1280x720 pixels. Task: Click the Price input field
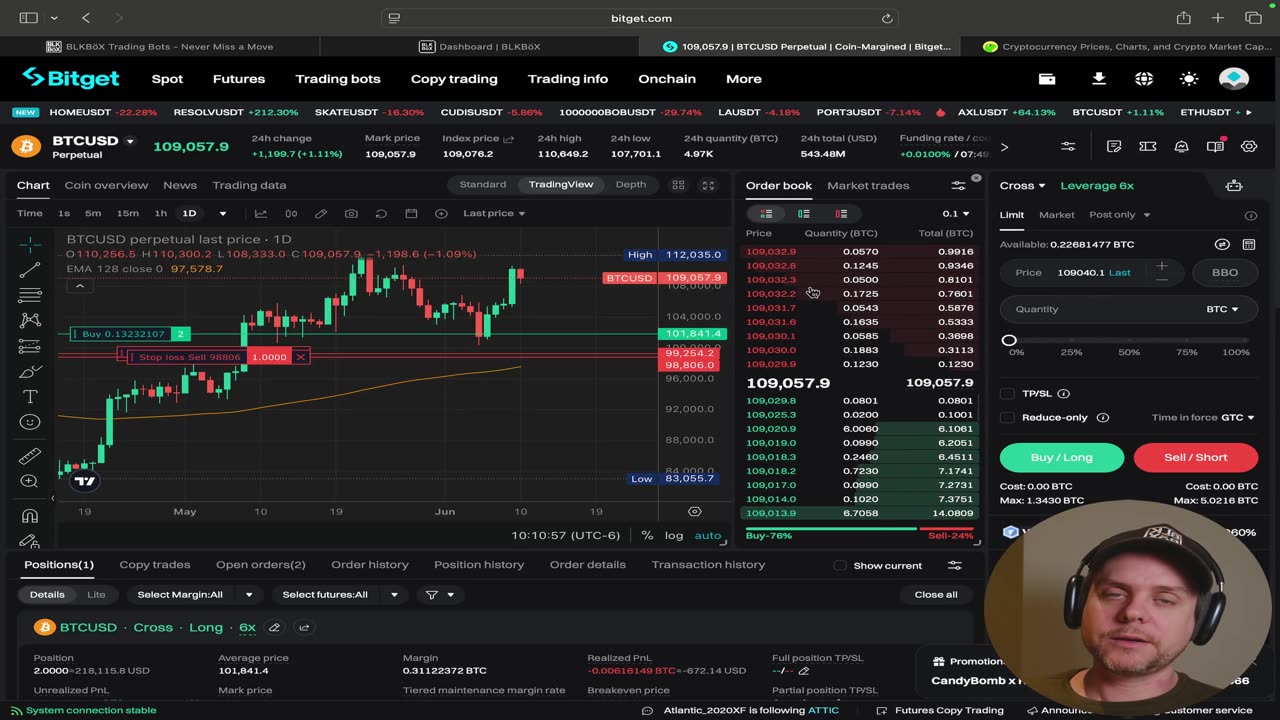[1092, 272]
